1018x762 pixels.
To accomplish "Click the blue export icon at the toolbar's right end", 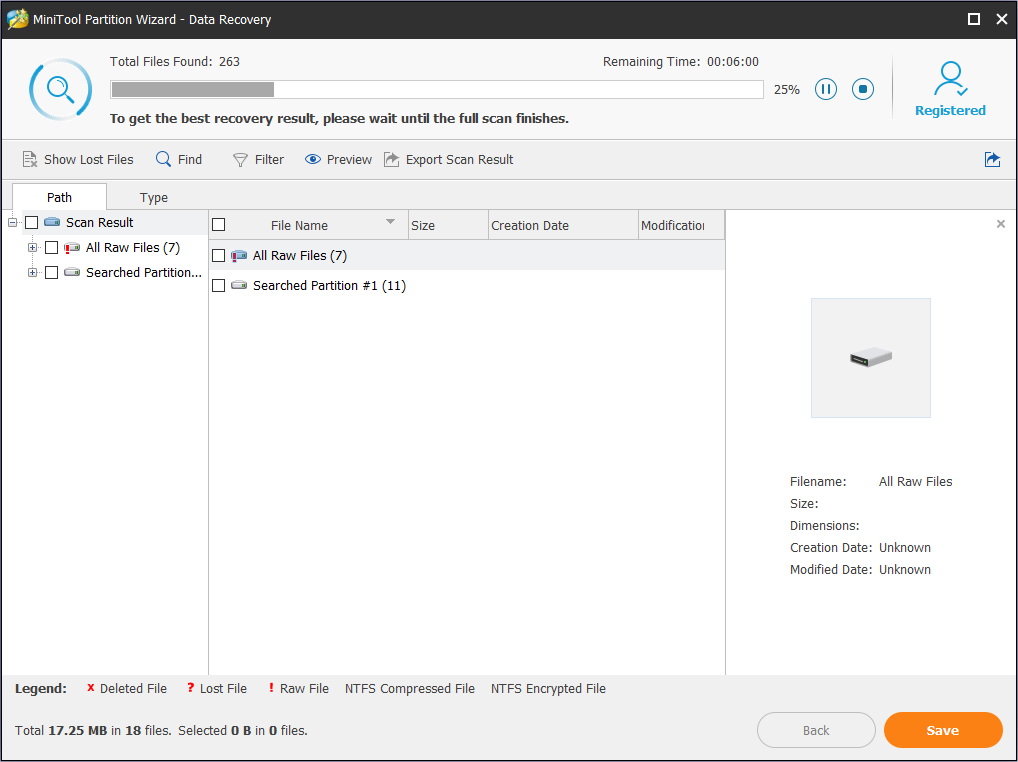I will click(x=992, y=159).
